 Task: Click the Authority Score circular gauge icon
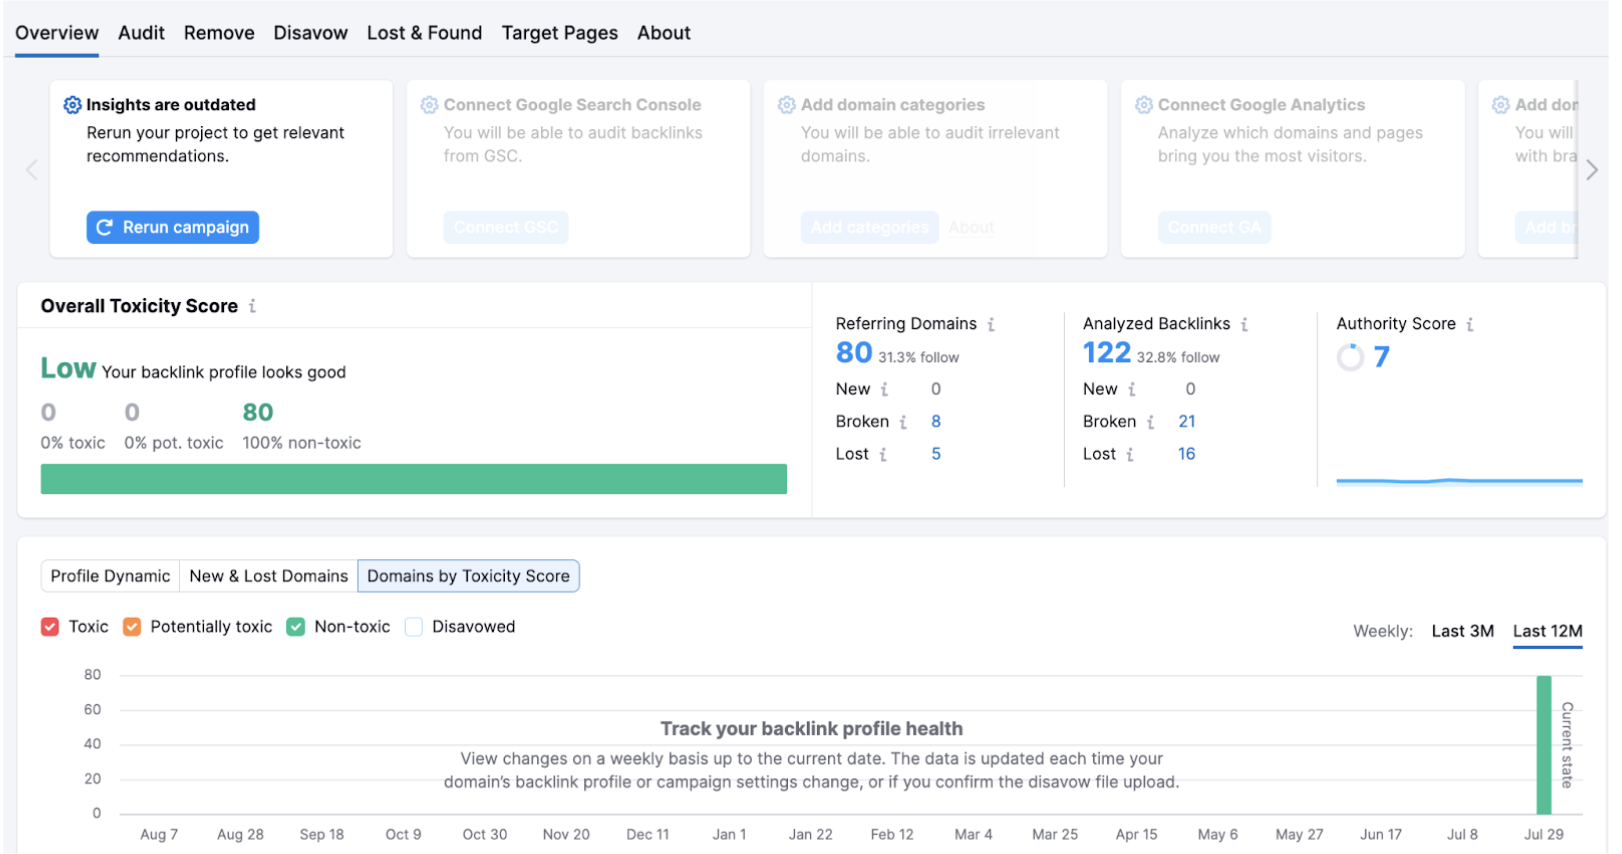coord(1350,357)
